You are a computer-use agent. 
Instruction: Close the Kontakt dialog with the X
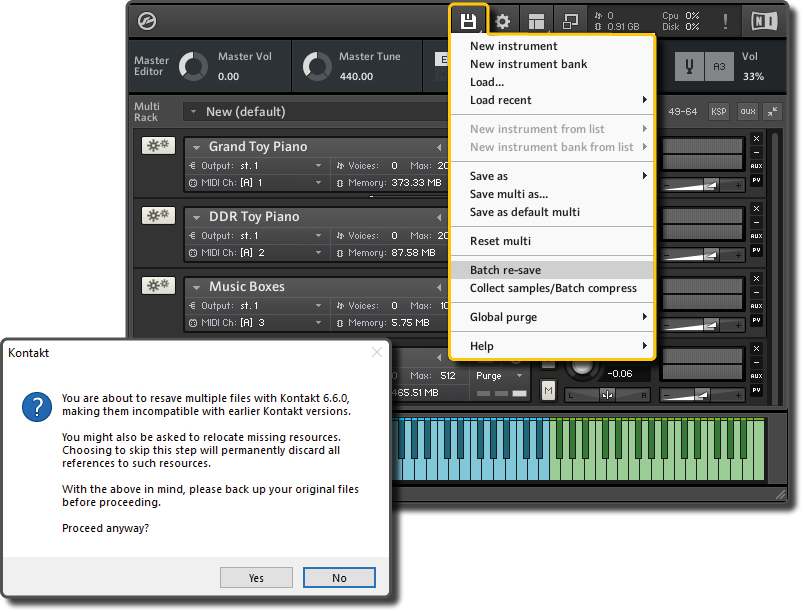pyautogui.click(x=377, y=352)
